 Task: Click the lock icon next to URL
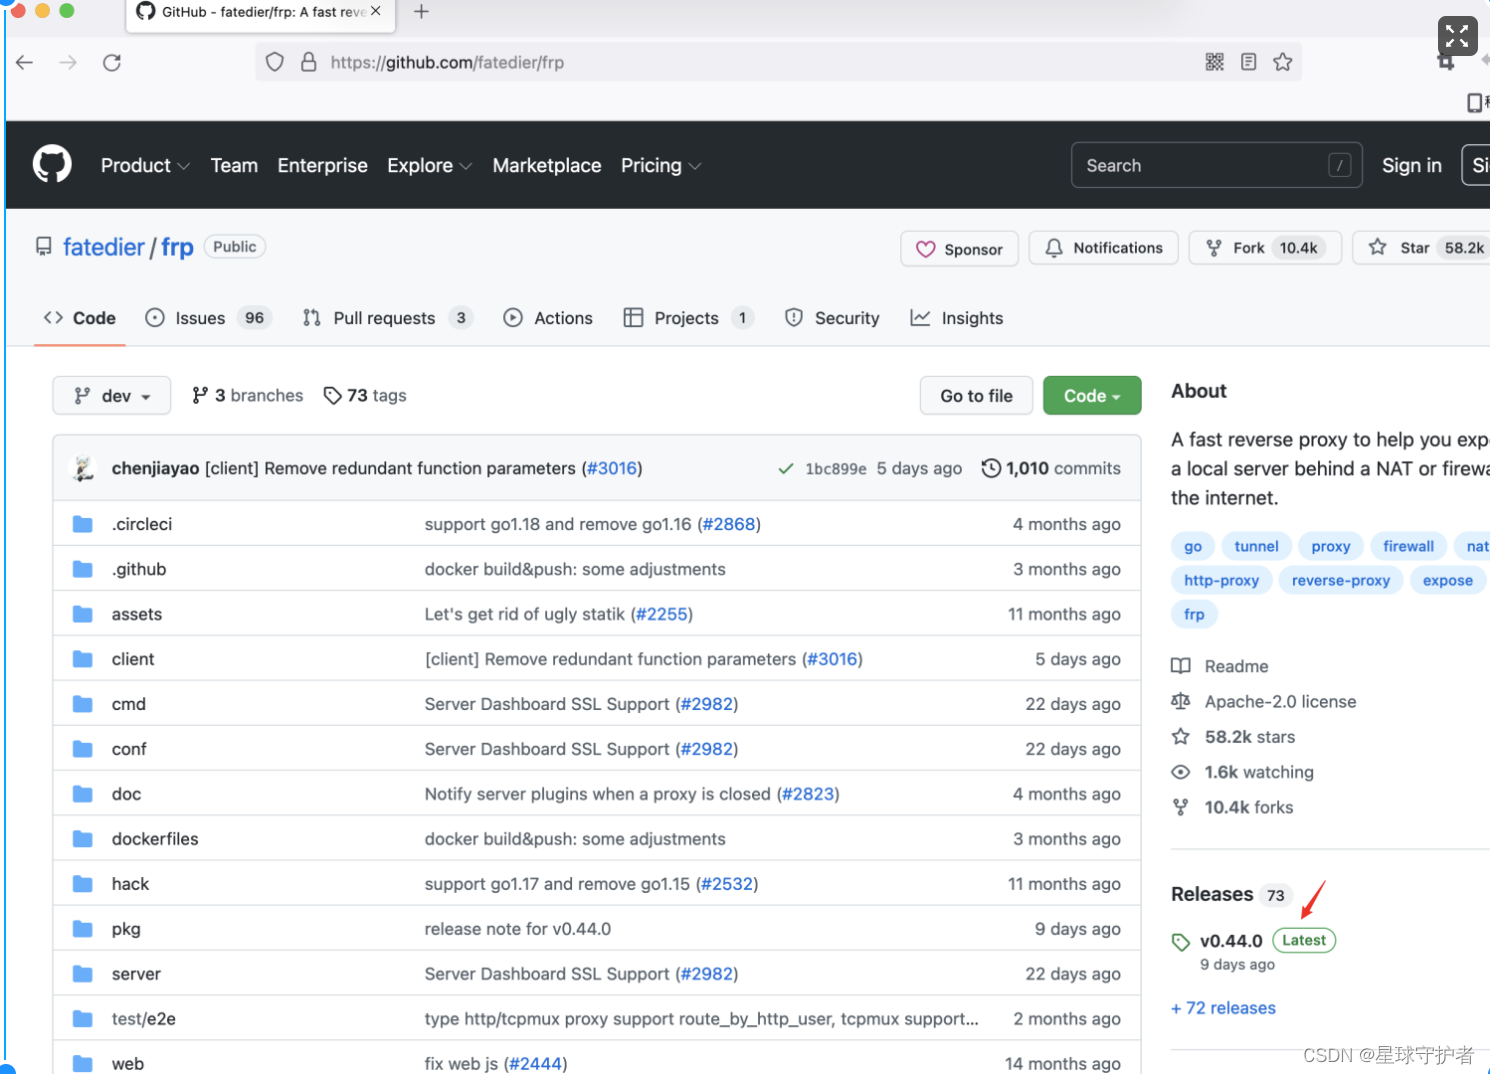(309, 62)
